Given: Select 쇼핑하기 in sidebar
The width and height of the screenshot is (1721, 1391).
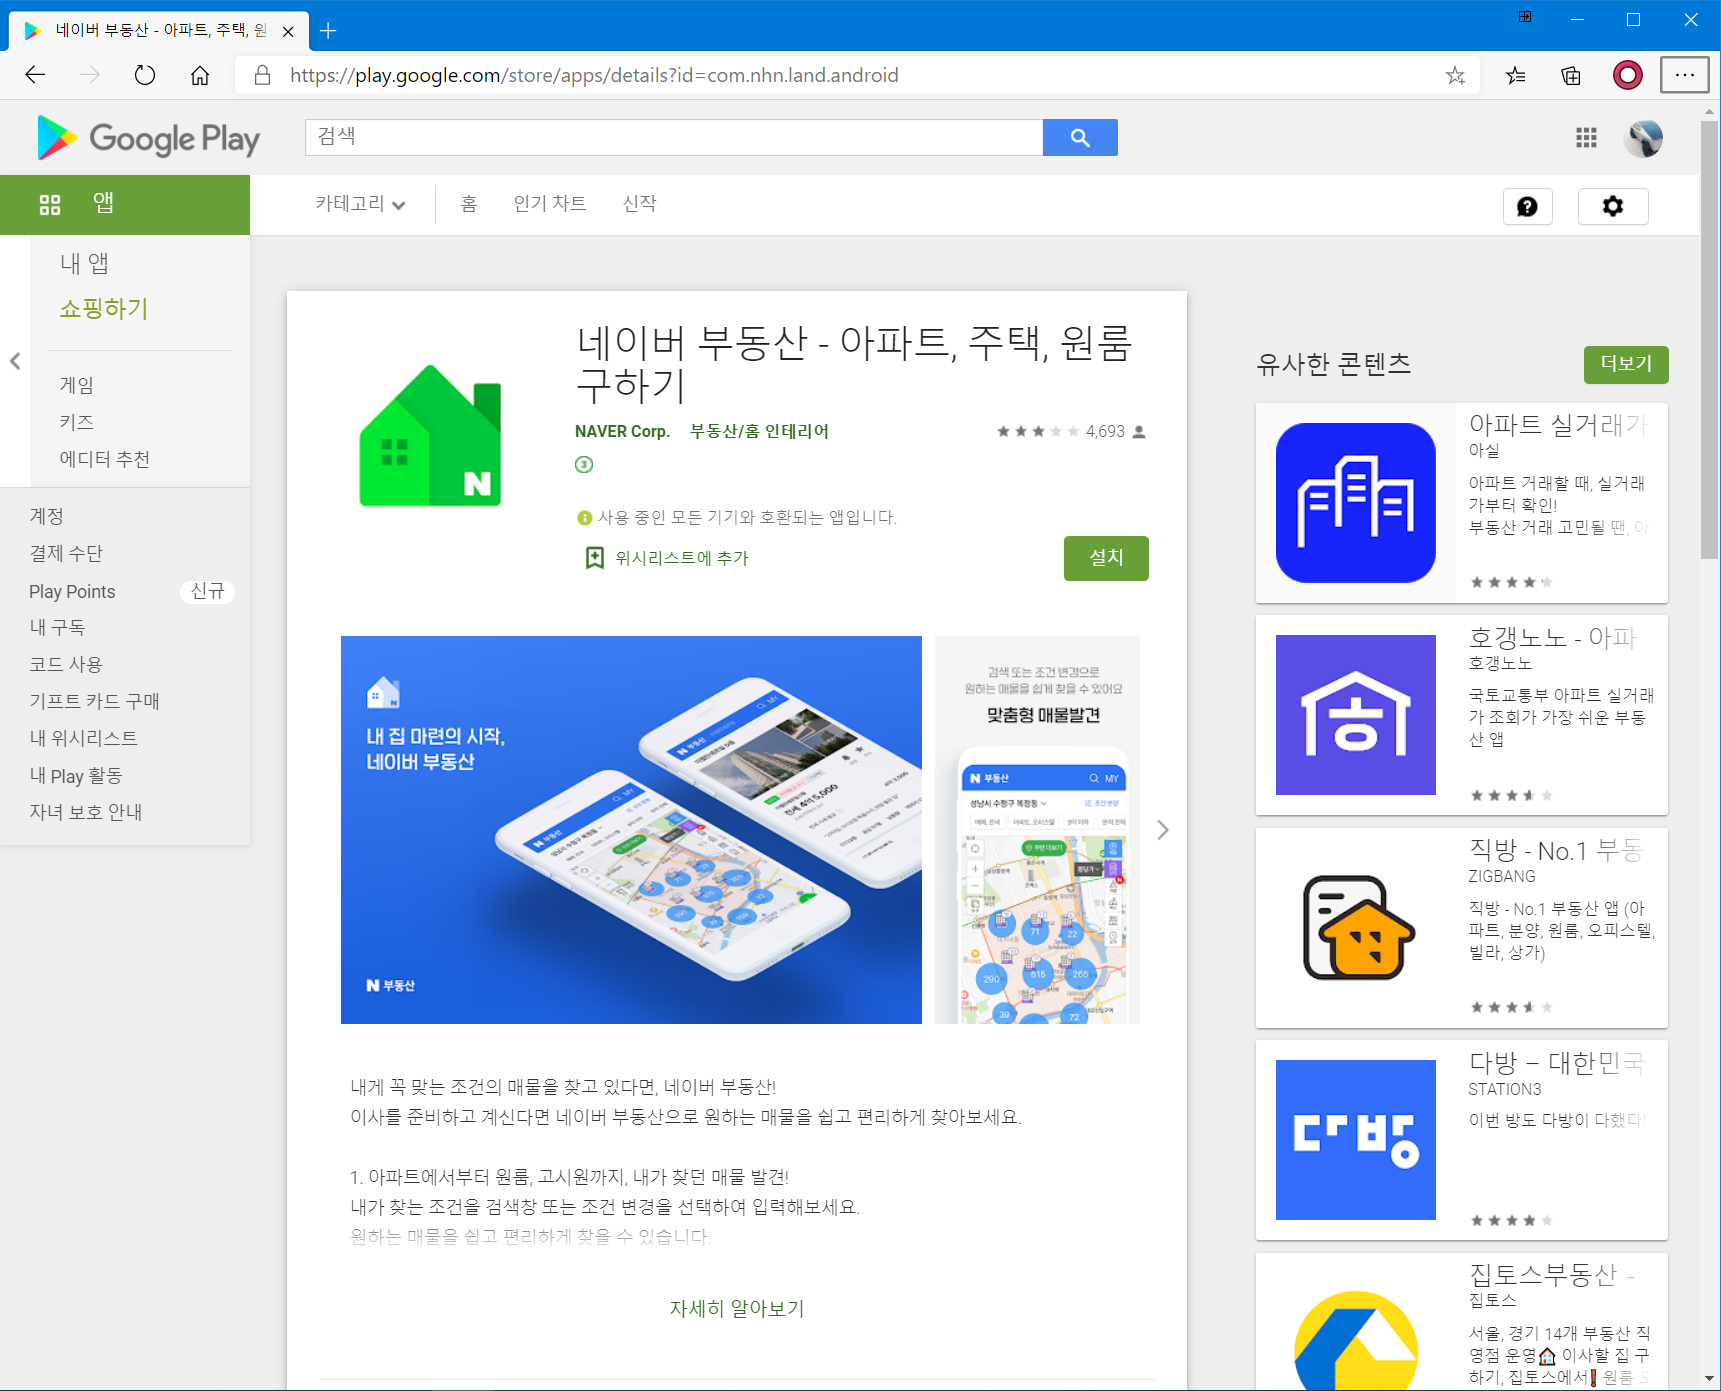Looking at the screenshot, I should (104, 308).
